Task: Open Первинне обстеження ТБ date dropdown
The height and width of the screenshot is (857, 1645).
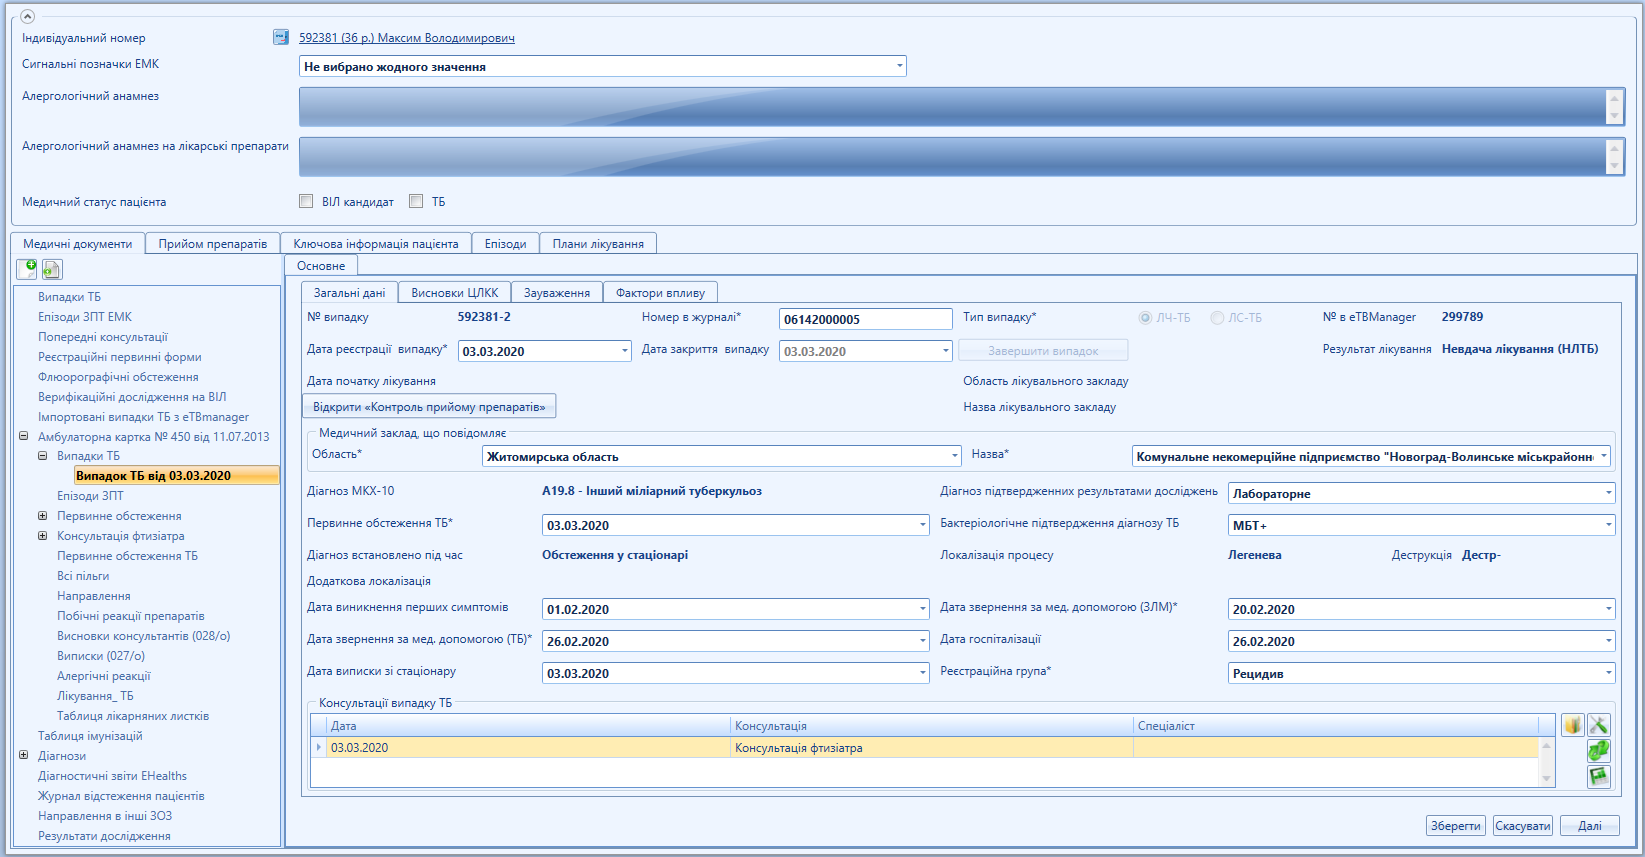Action: 922,525
